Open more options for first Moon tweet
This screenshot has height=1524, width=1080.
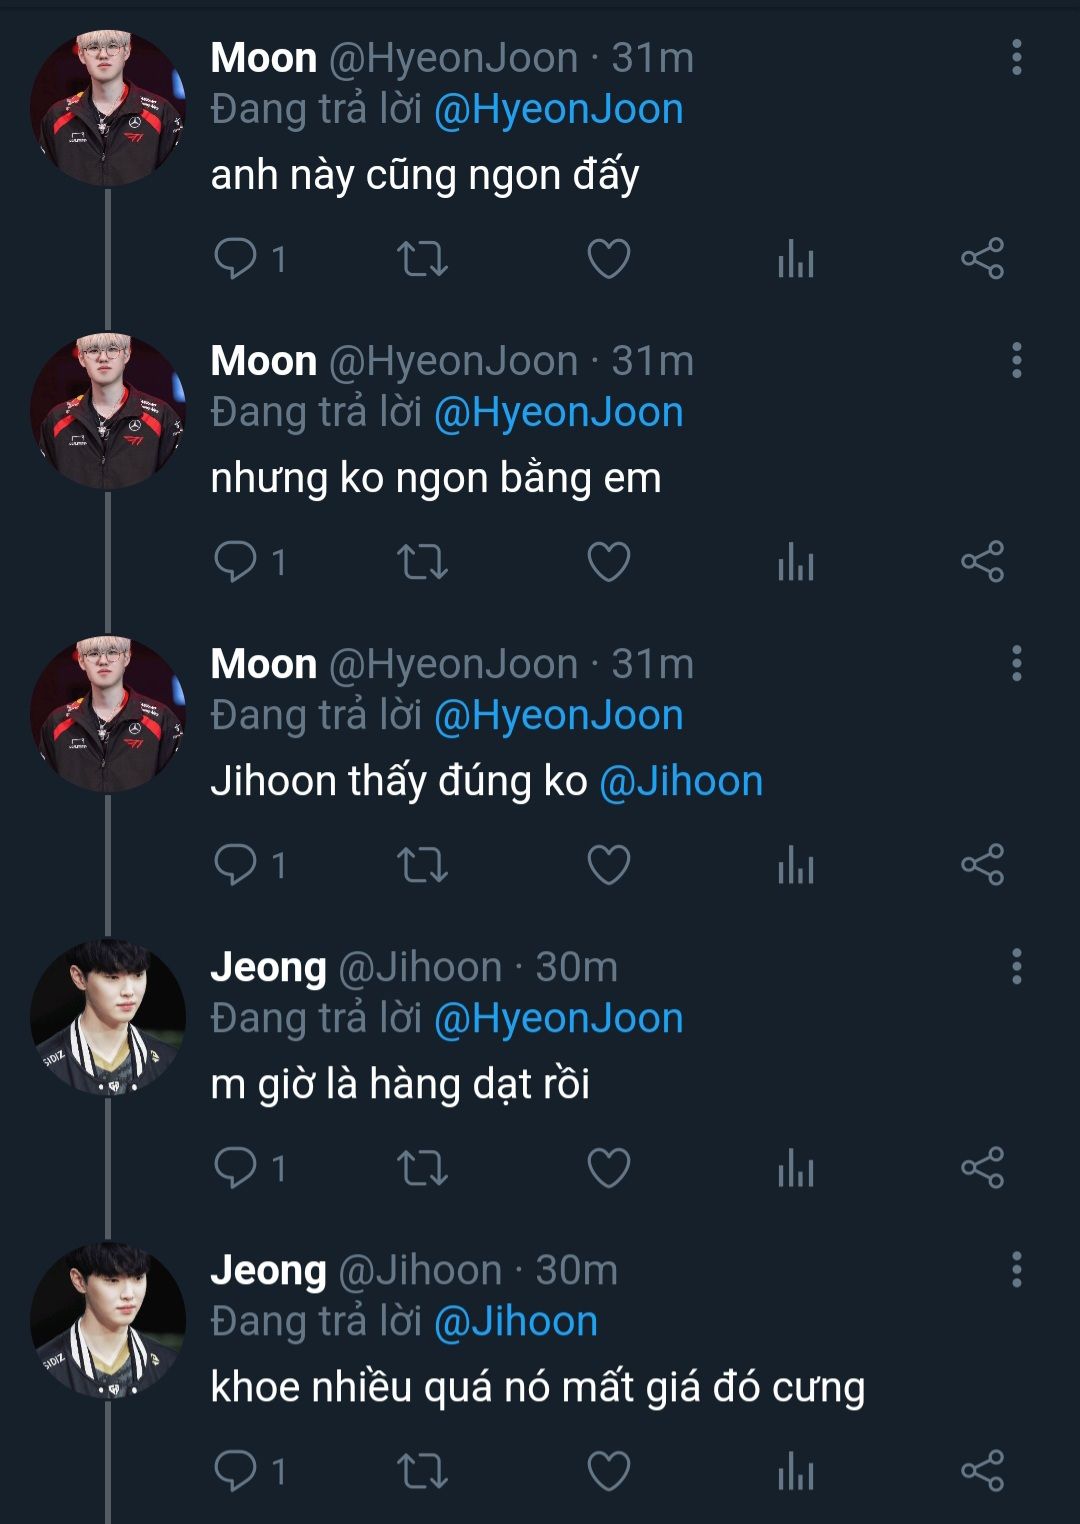click(1016, 58)
